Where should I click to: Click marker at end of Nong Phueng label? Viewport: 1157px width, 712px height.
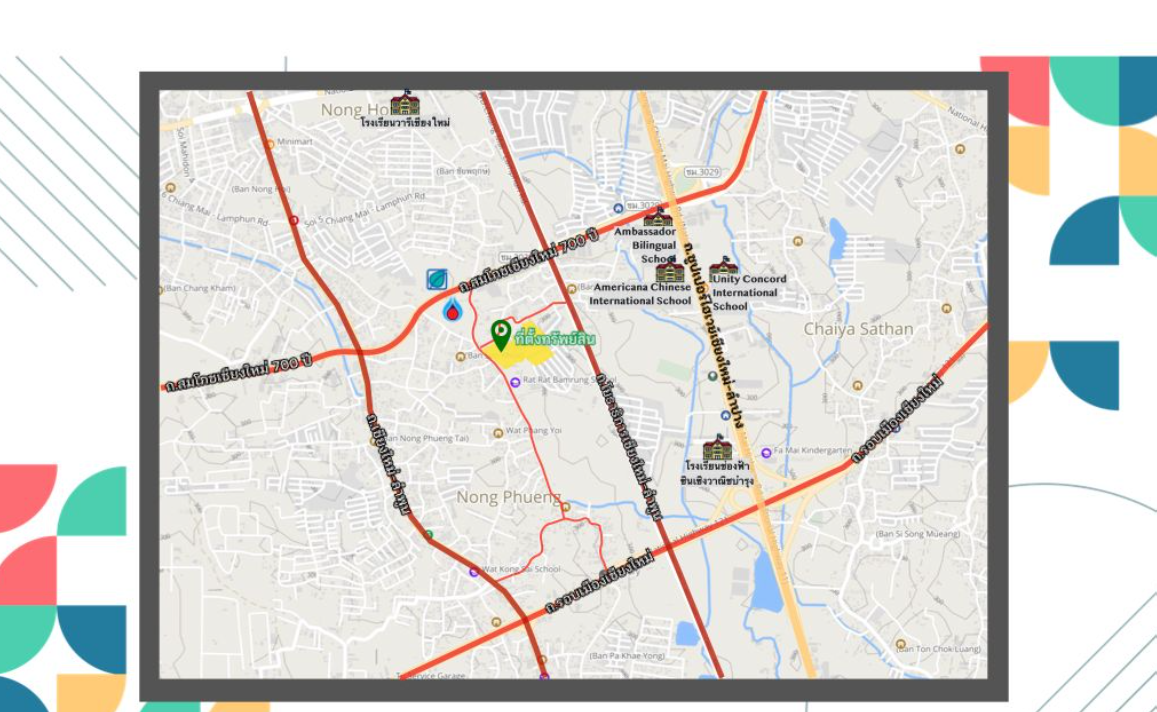coord(565,507)
